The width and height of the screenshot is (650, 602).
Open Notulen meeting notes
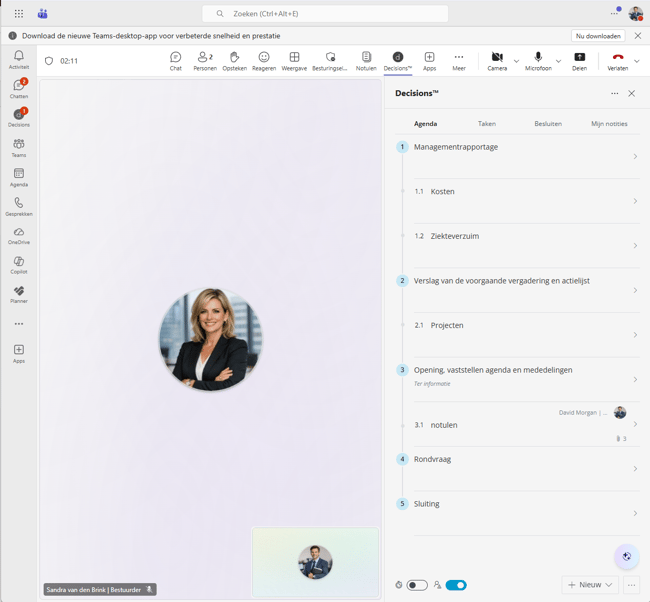pyautogui.click(x=366, y=61)
